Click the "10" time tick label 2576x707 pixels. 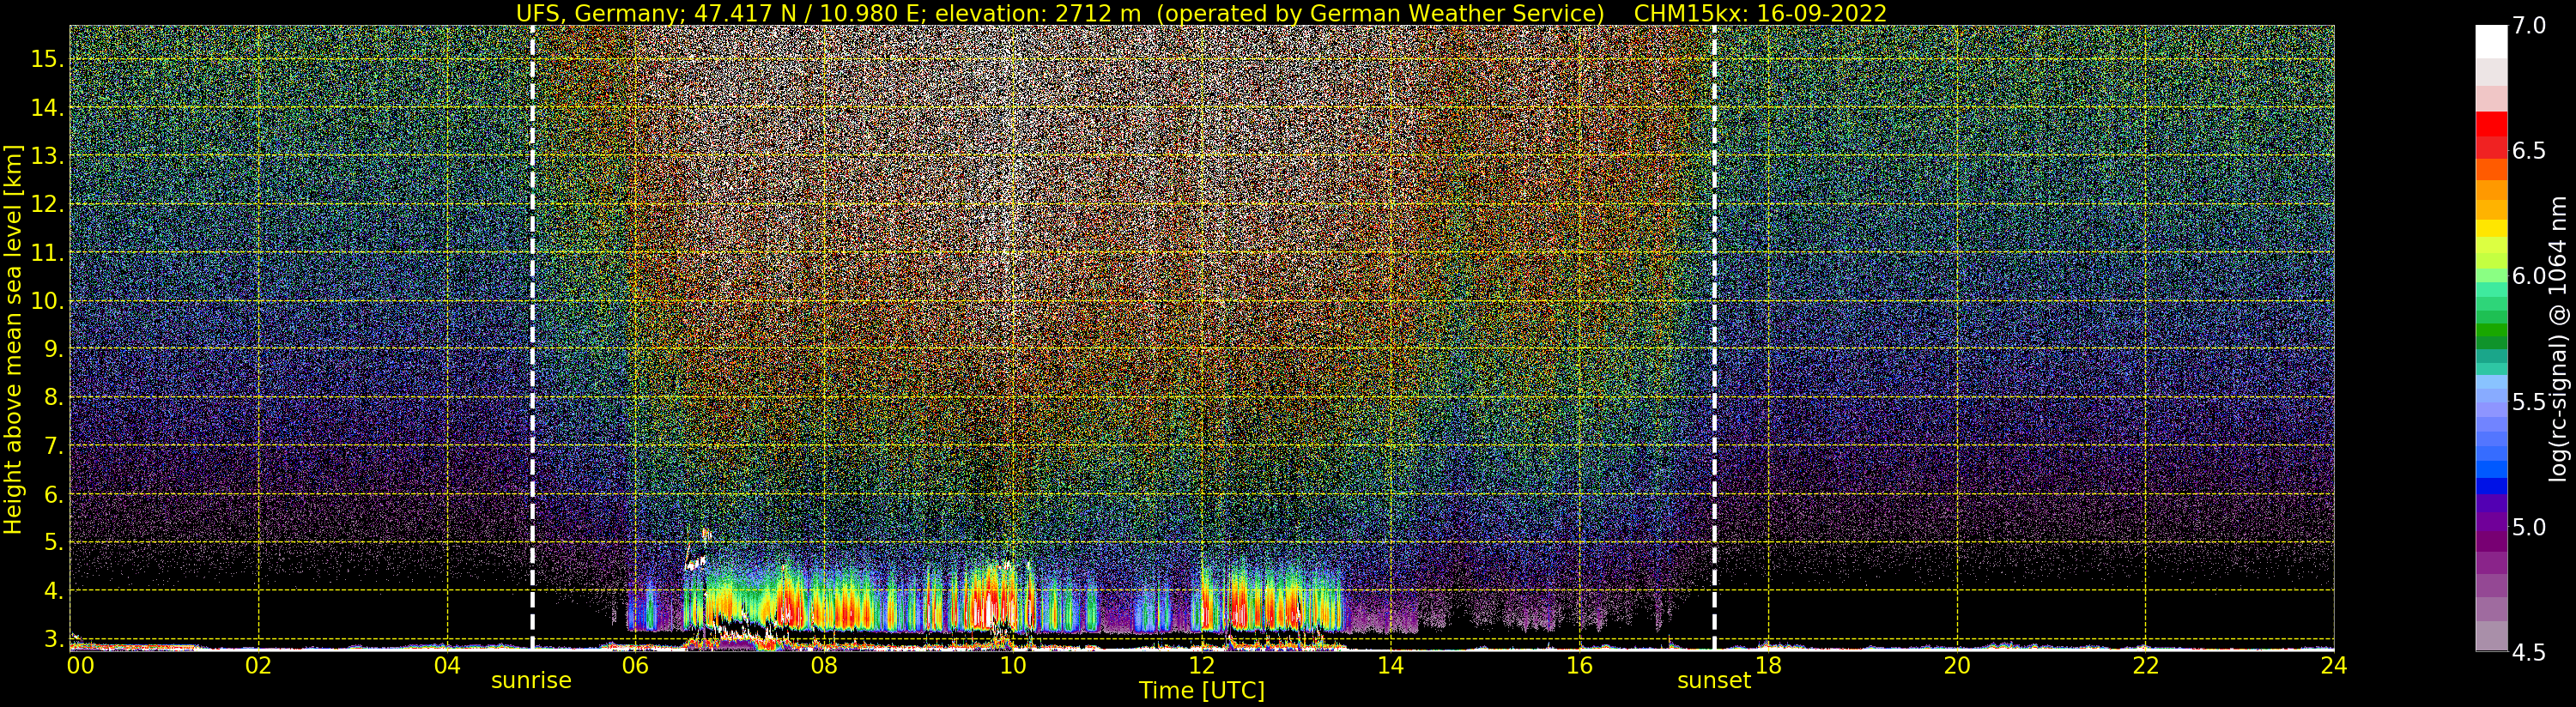pos(1013,666)
